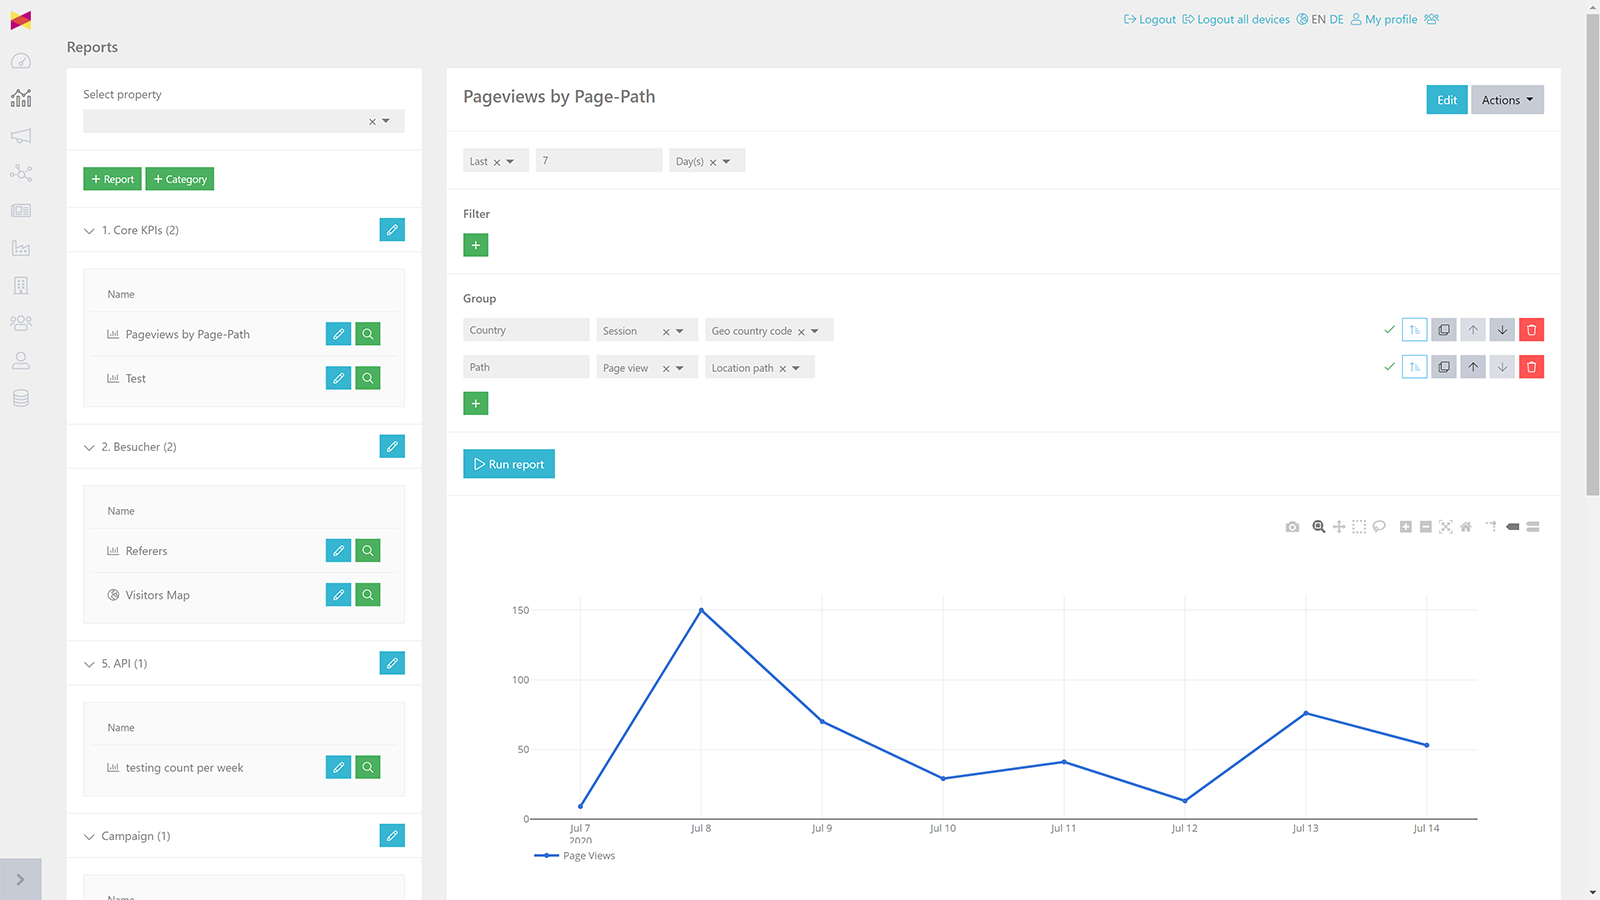Screen dimensions: 1600x900
Task: Click Run report
Action: 509,464
